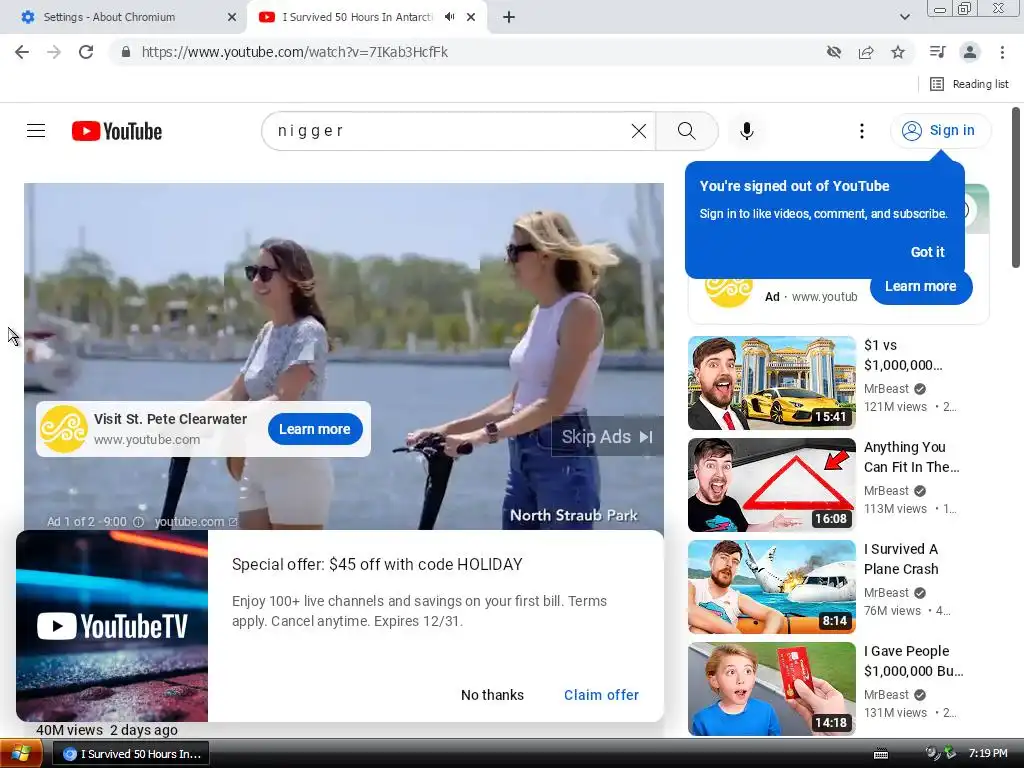Clear the search box with X icon
Image resolution: width=1024 pixels, height=768 pixels.
639,131
